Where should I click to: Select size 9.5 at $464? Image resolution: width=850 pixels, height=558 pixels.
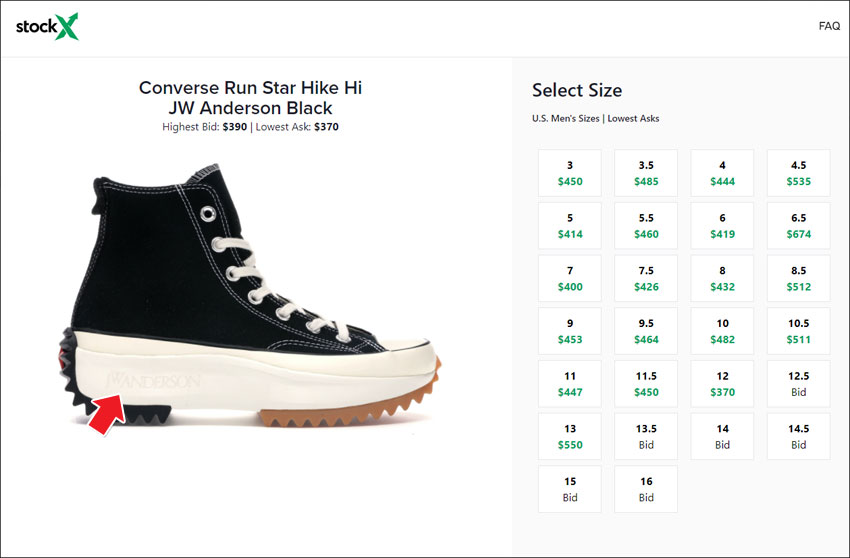646,332
